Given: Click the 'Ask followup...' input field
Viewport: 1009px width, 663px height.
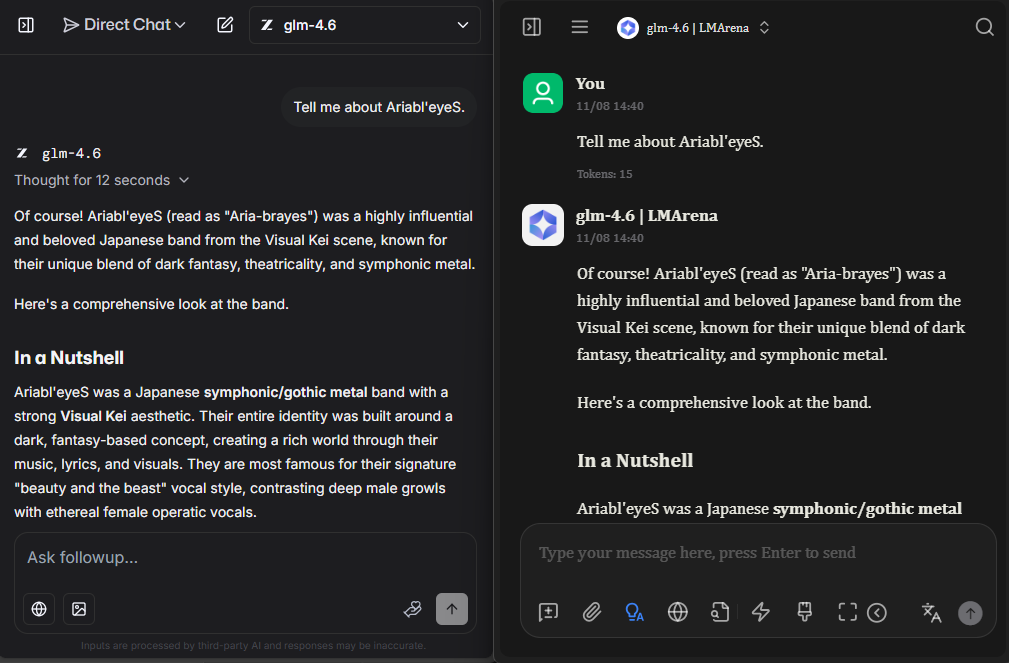Looking at the screenshot, I should (245, 557).
